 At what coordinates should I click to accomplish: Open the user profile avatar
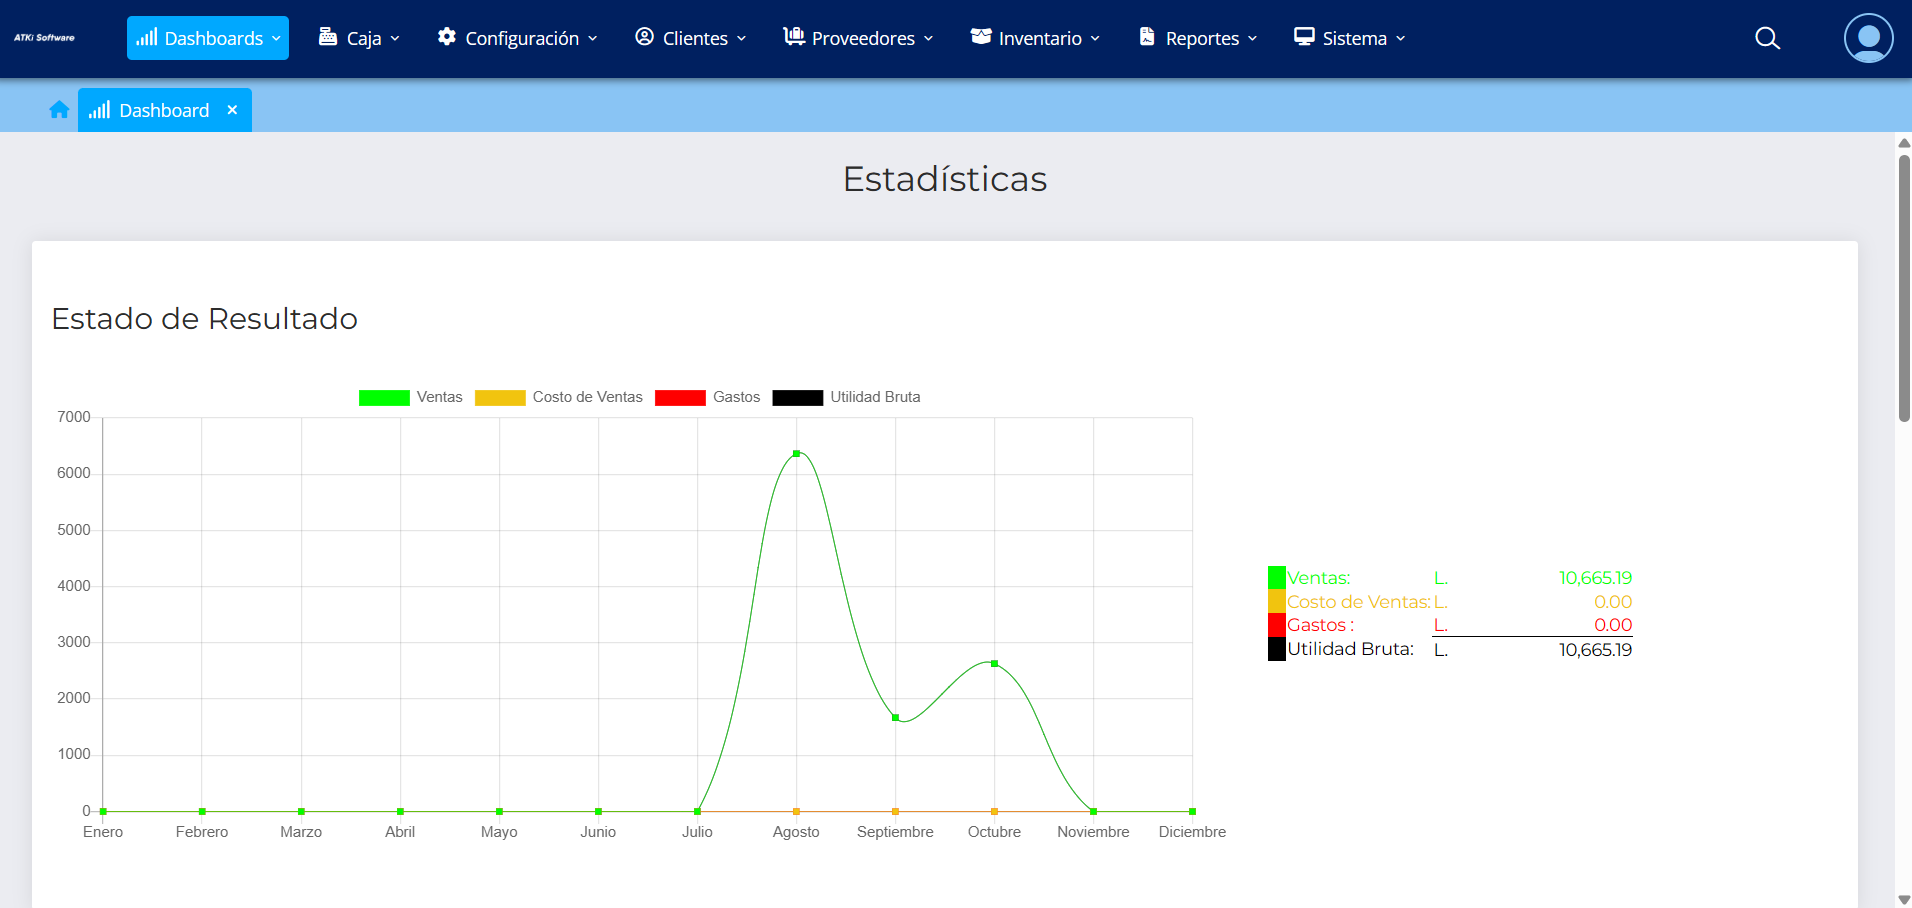click(x=1867, y=38)
